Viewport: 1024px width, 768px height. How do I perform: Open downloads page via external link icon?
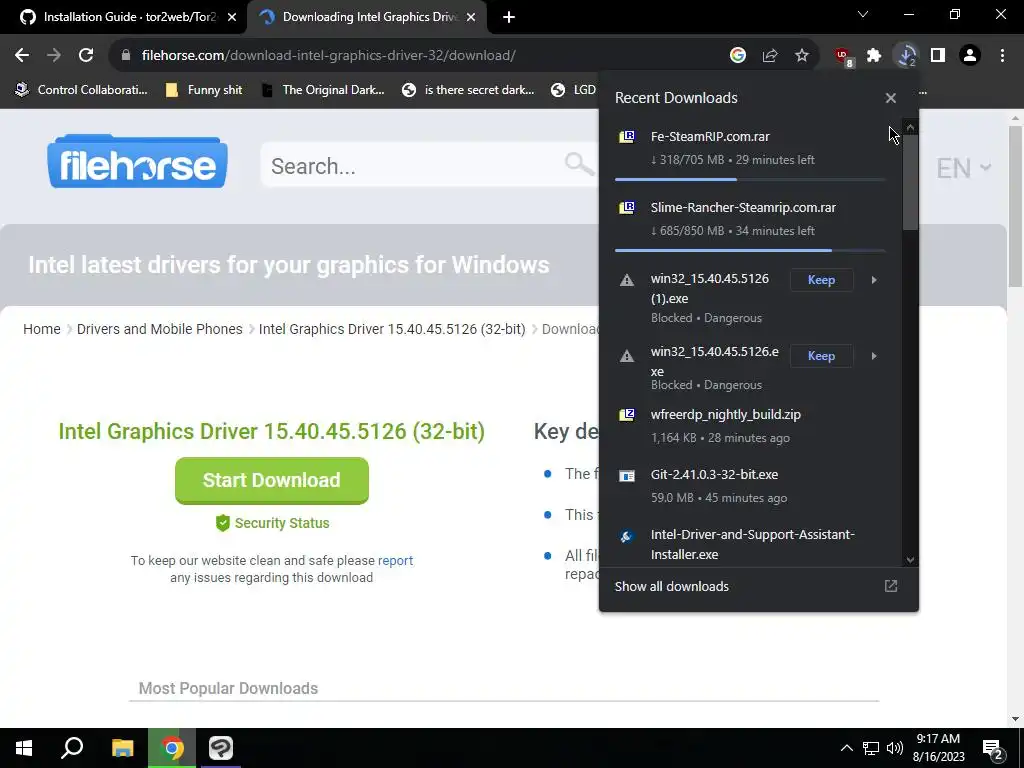coord(891,586)
